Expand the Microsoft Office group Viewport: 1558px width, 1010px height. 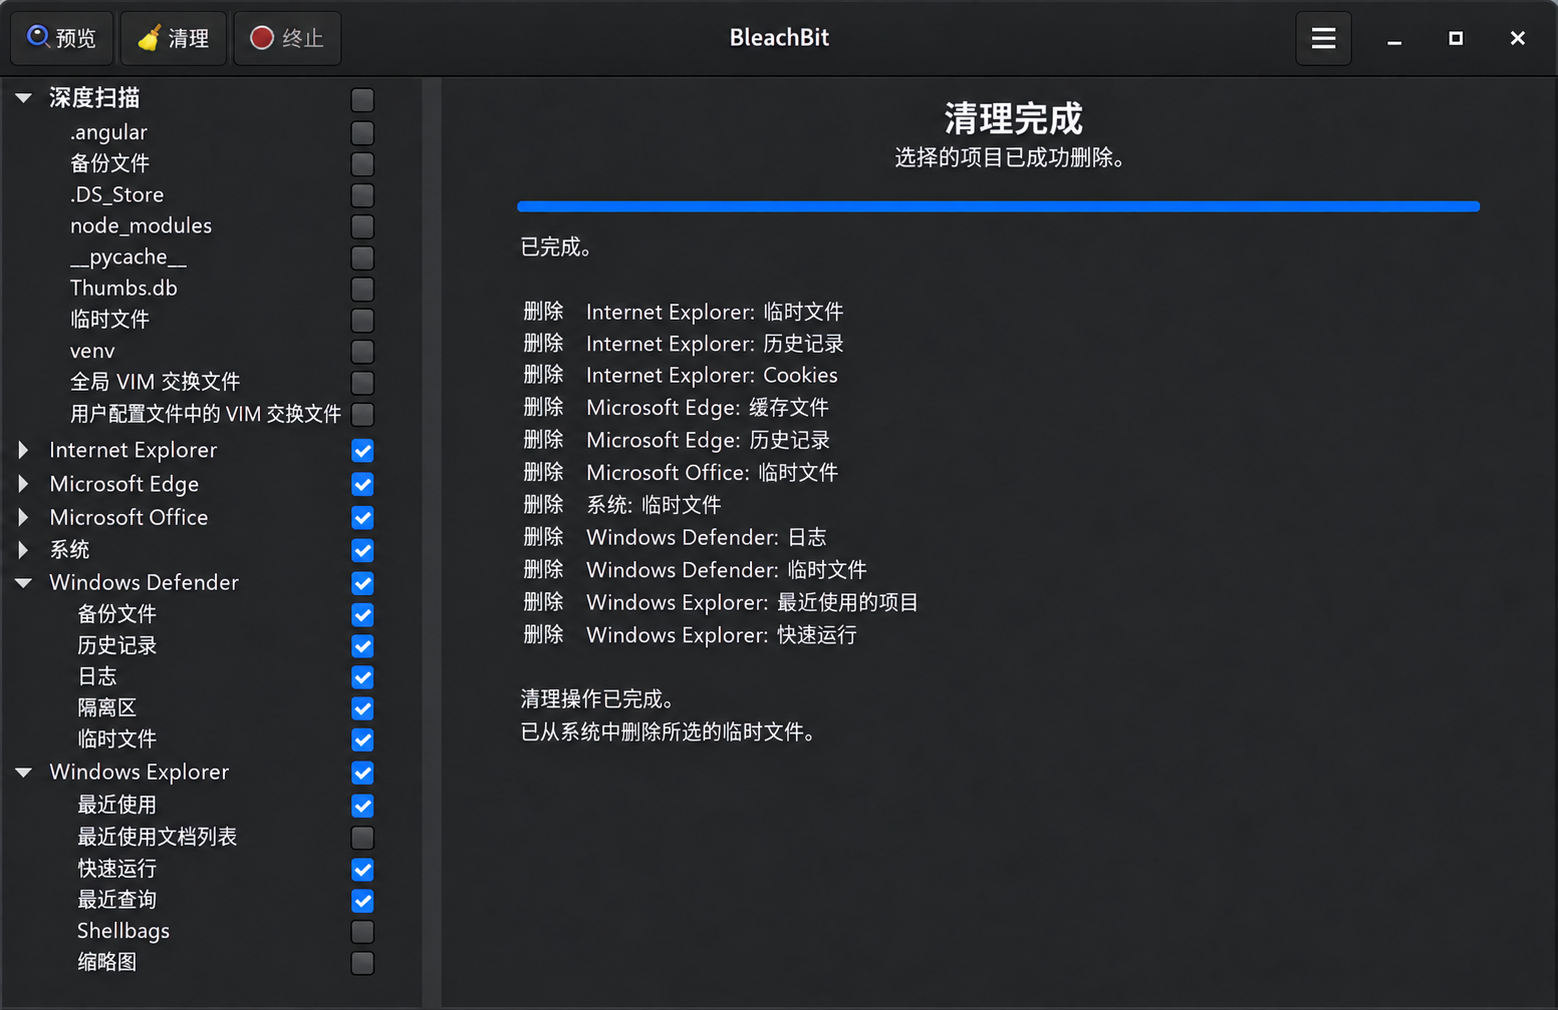coord(24,517)
